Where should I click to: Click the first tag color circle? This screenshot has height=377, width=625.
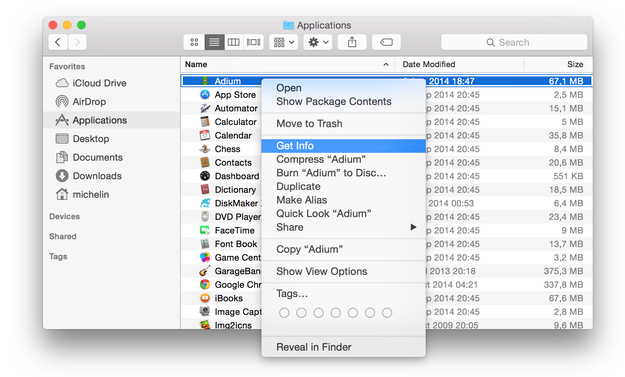point(284,313)
